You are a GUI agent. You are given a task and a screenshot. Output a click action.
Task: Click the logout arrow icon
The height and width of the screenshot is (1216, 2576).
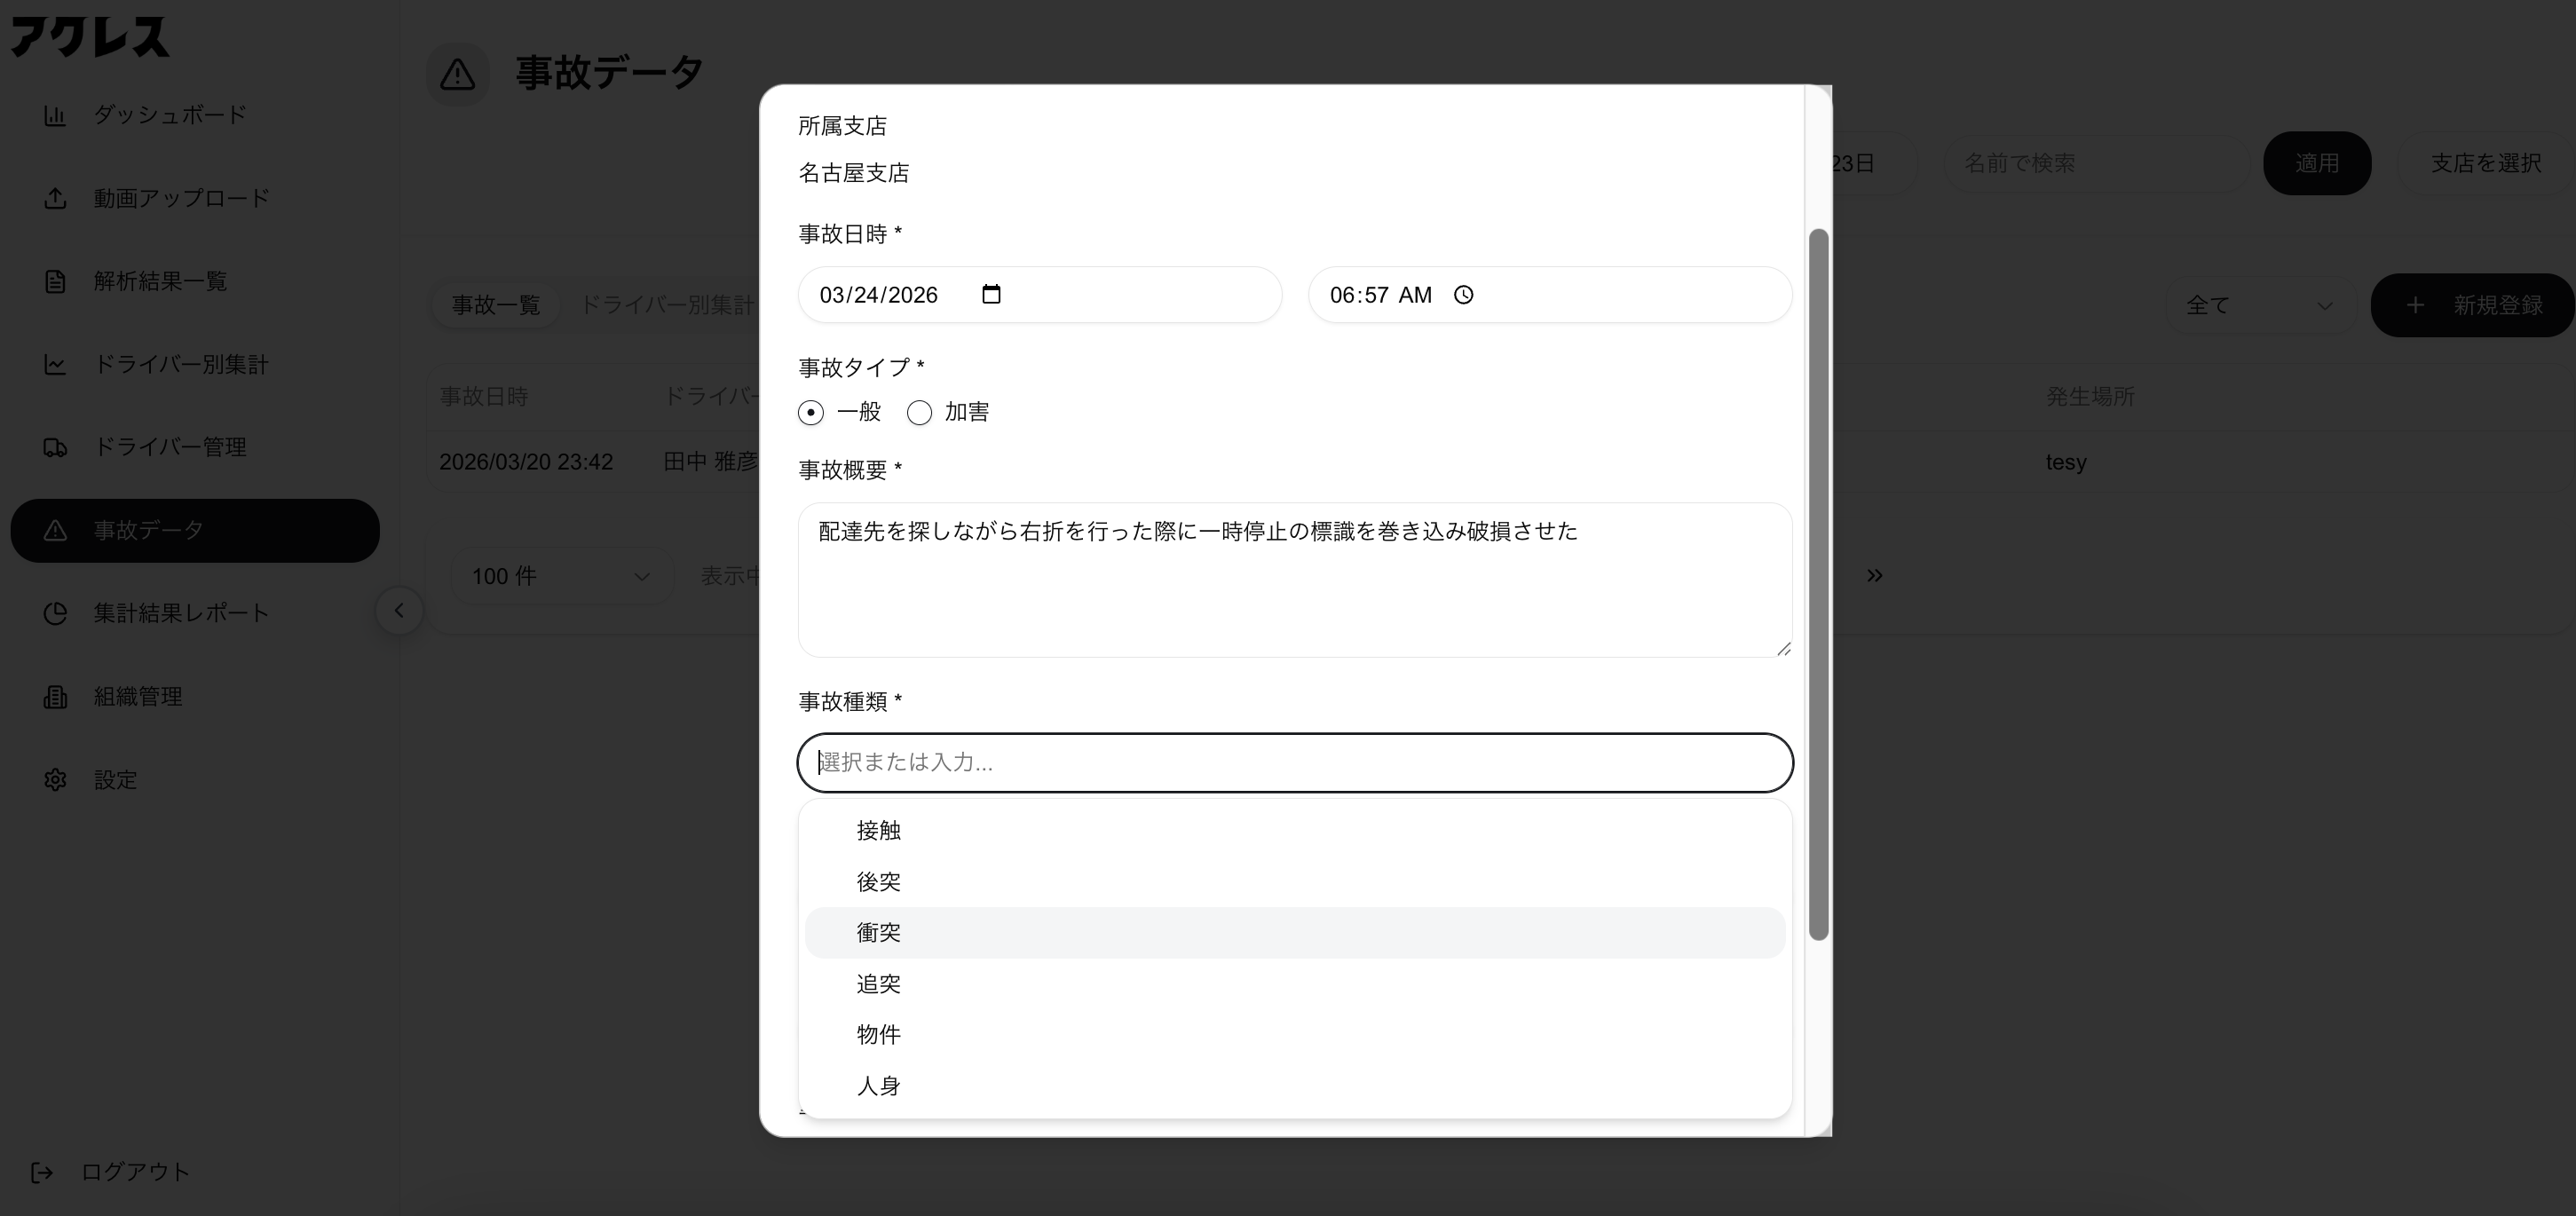42,1172
